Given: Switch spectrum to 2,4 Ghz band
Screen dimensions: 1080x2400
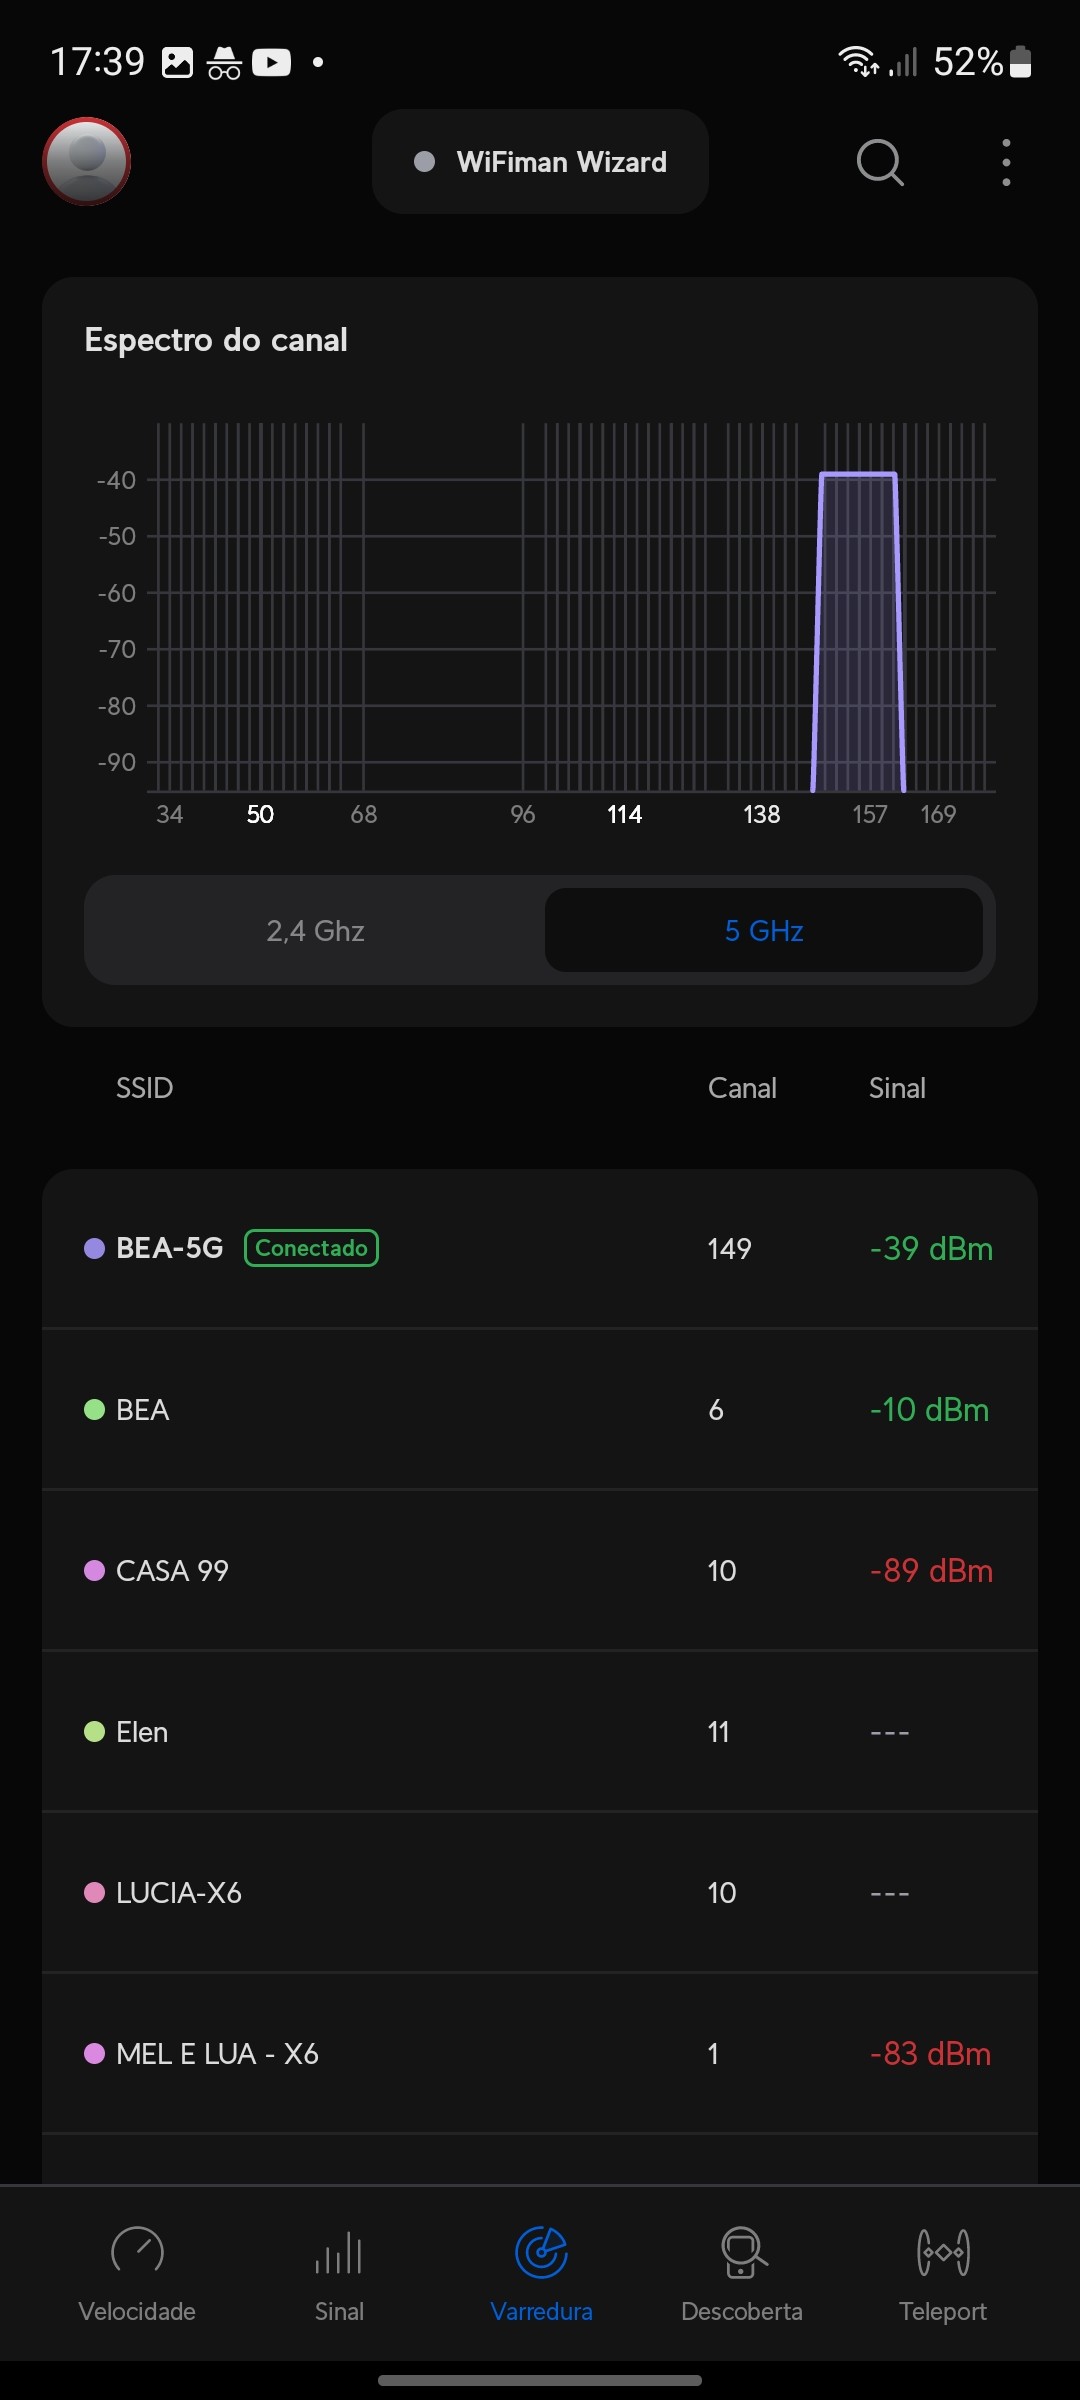Looking at the screenshot, I should pyautogui.click(x=315, y=931).
